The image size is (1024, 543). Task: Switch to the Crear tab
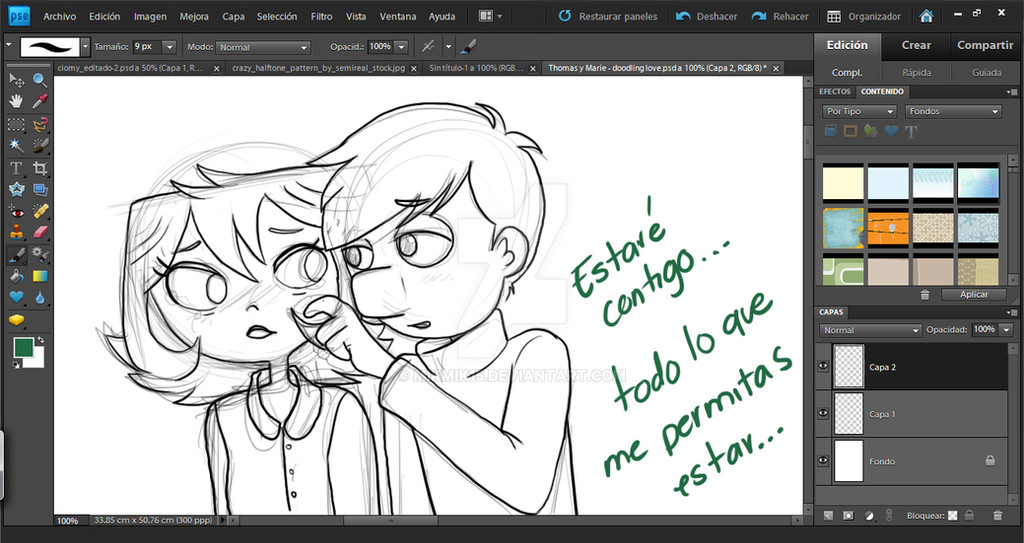click(x=916, y=45)
